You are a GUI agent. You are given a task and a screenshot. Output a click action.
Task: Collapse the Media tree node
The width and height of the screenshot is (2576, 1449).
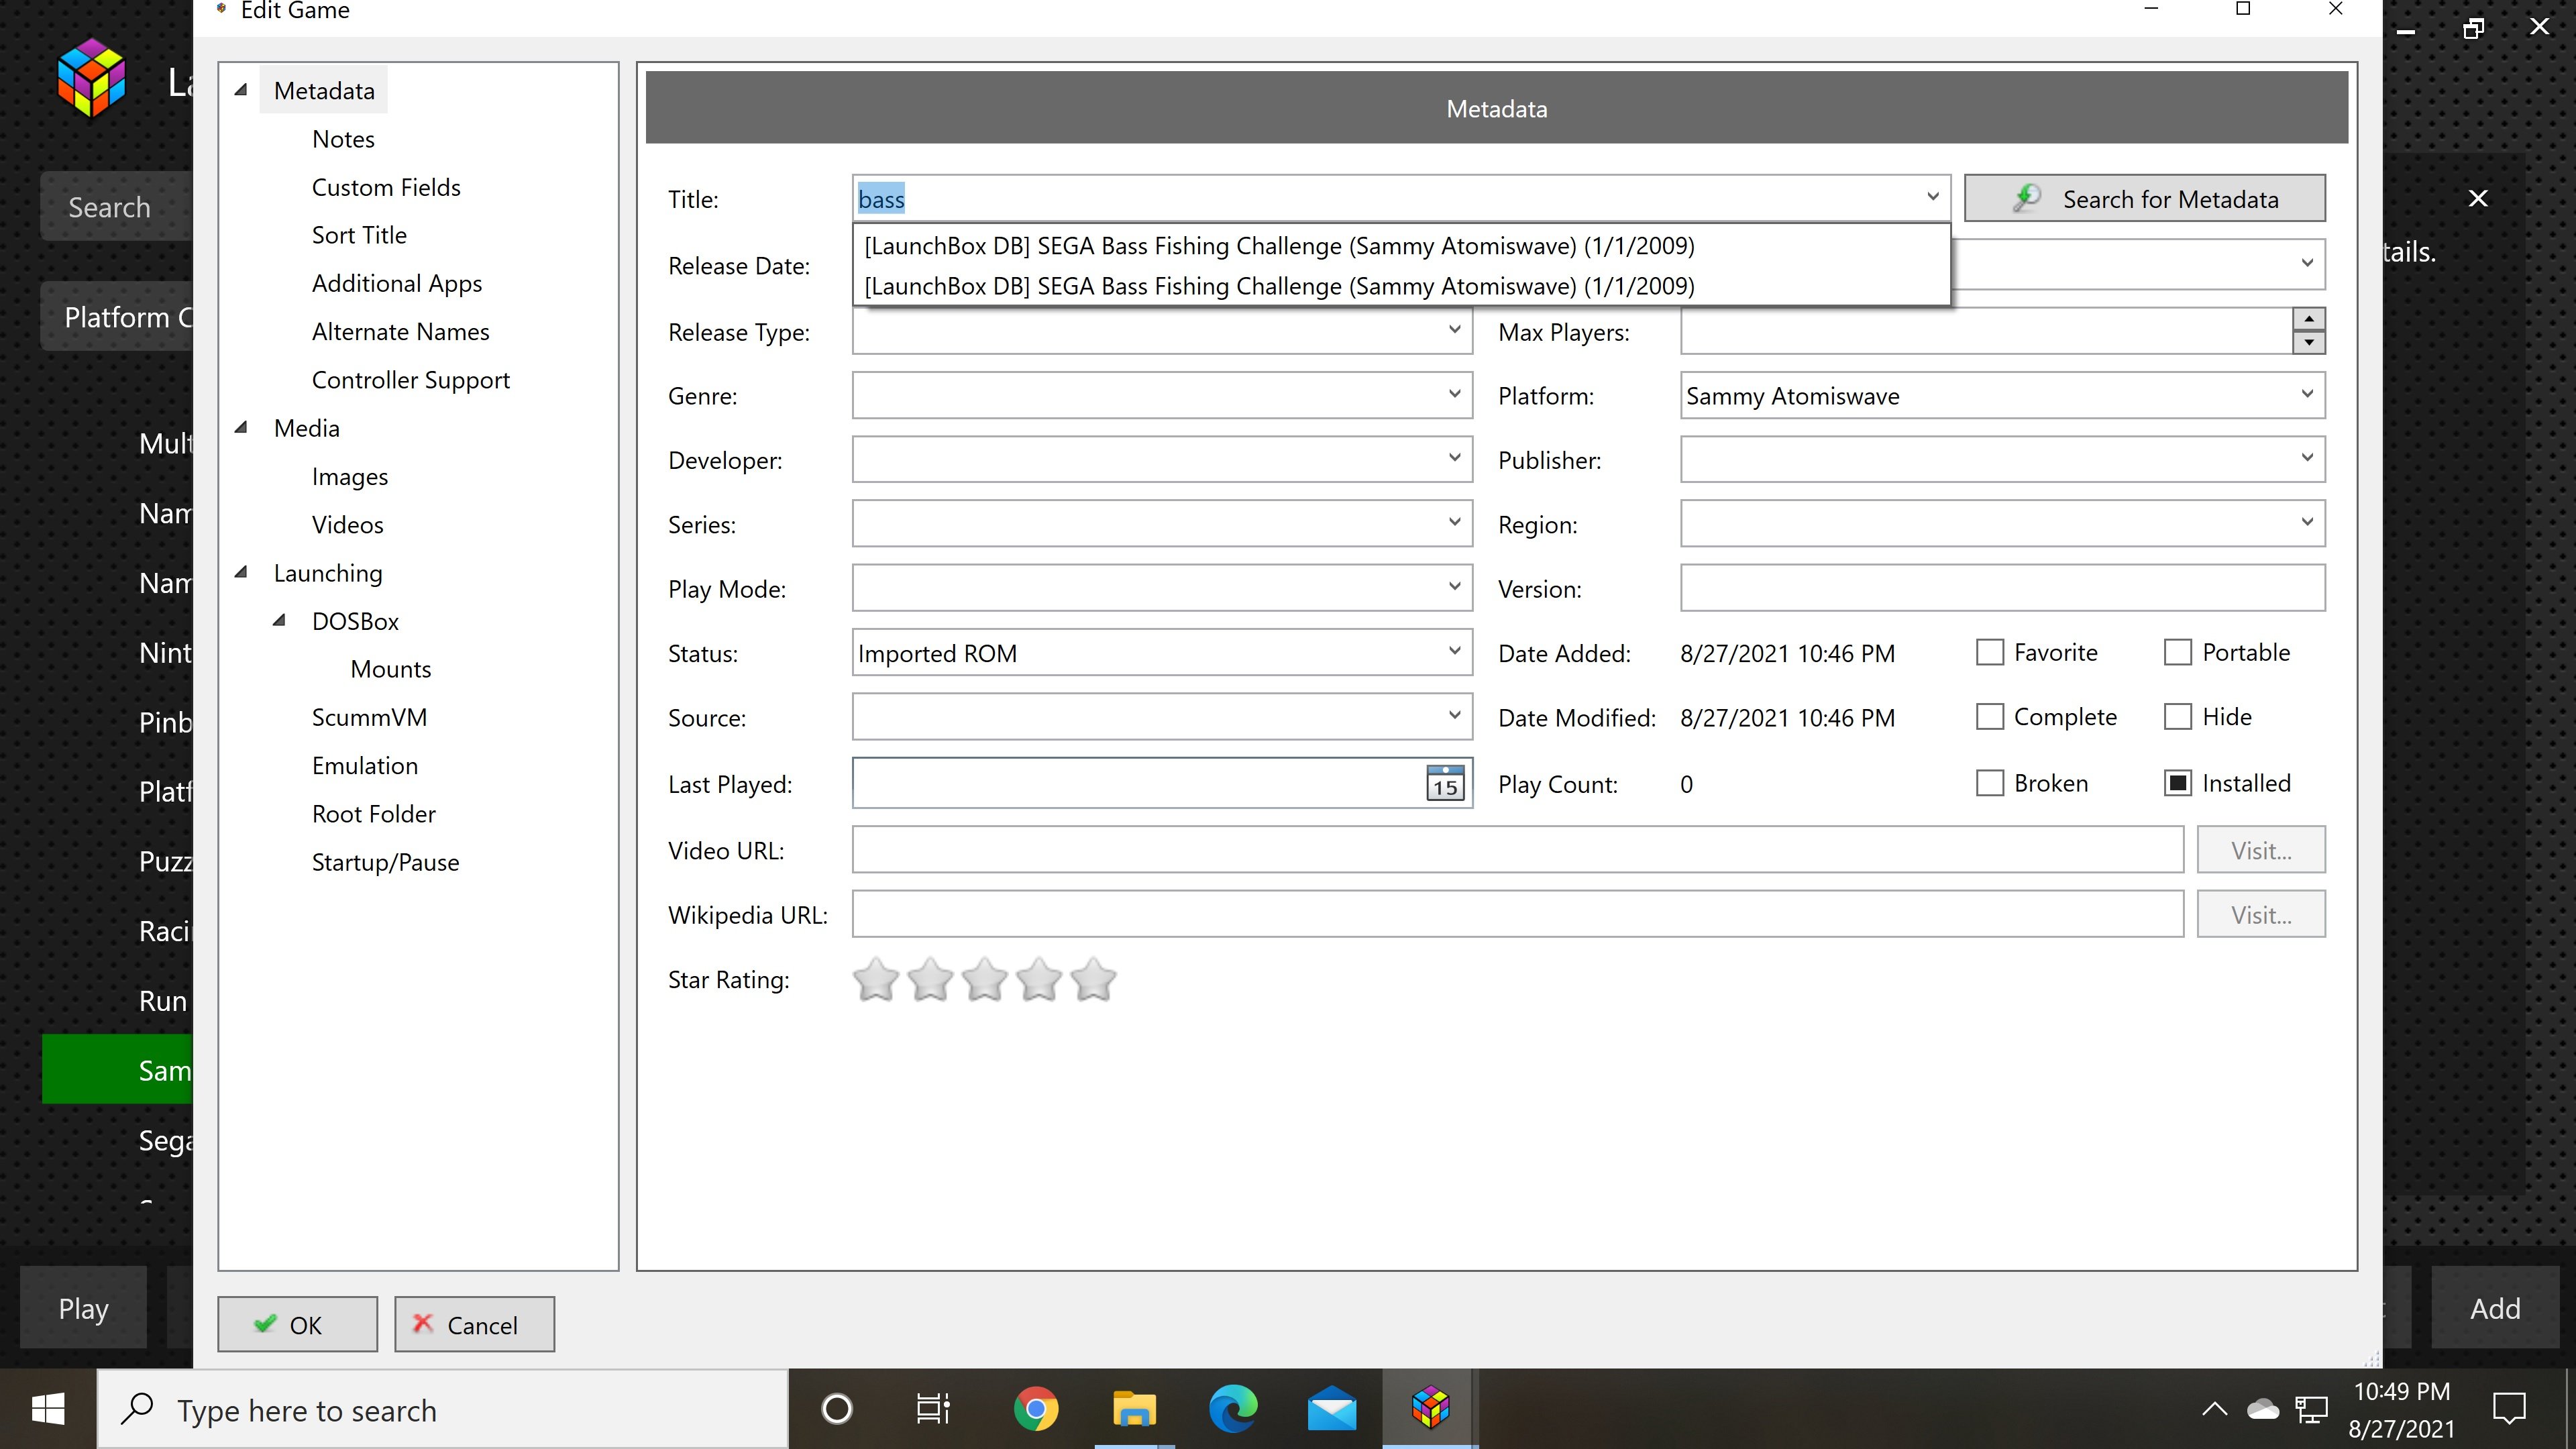point(241,427)
